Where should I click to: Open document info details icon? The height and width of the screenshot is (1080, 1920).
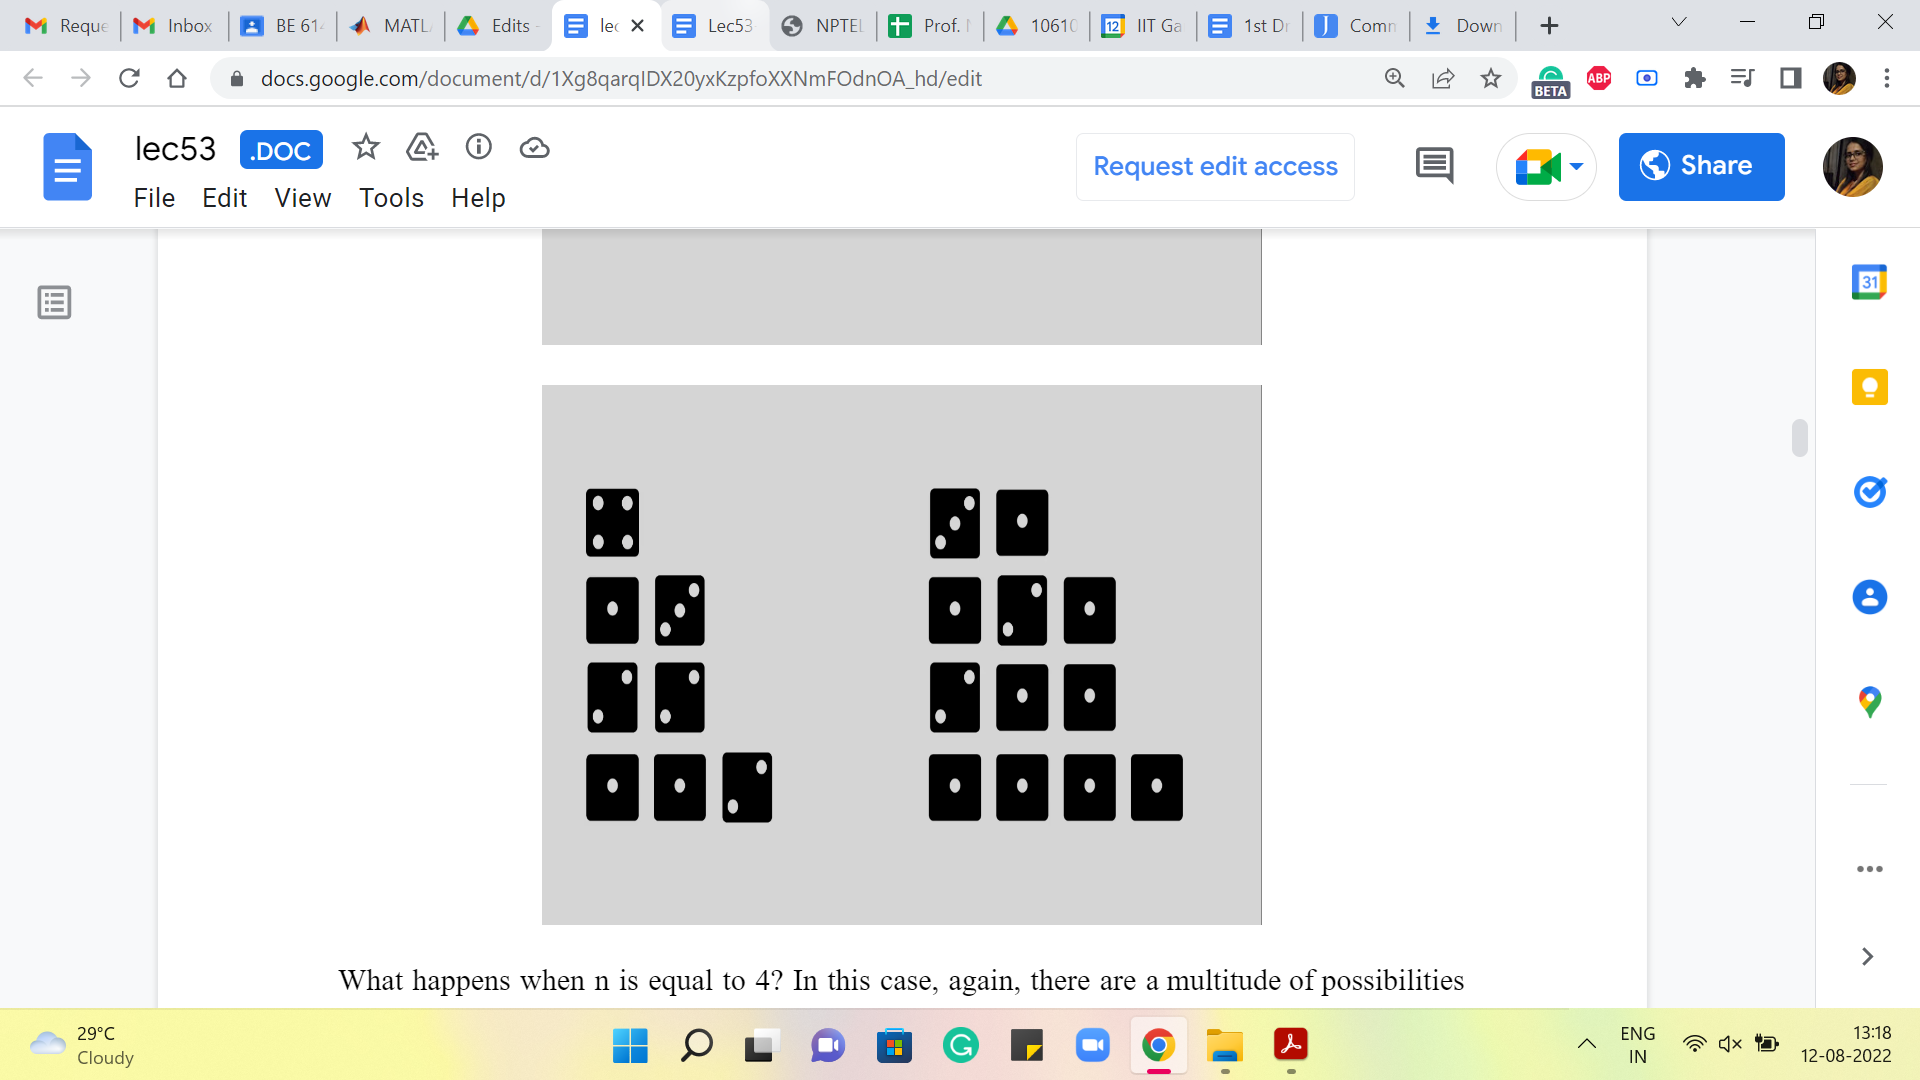tap(479, 148)
